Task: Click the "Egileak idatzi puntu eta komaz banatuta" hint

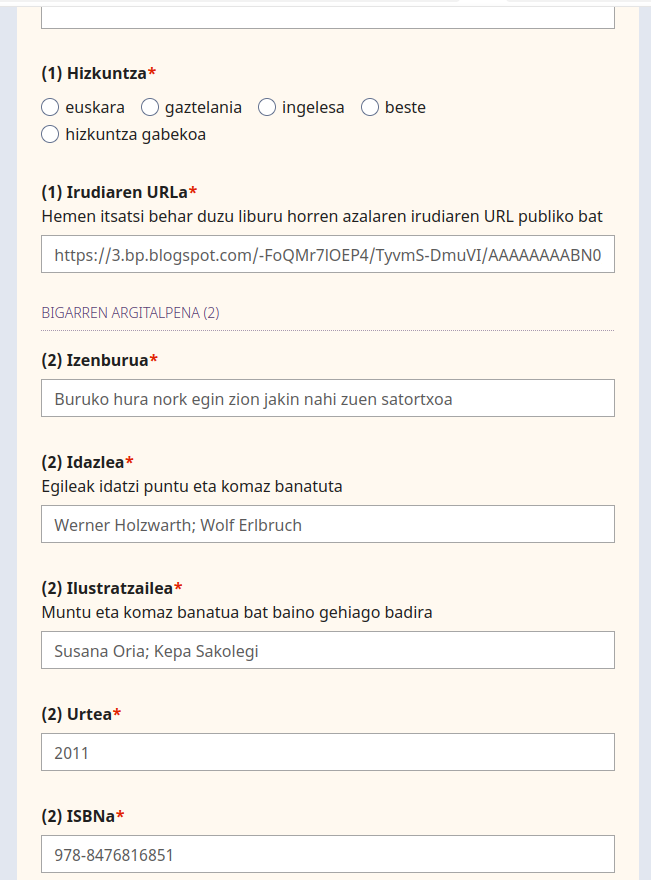Action: coord(192,486)
